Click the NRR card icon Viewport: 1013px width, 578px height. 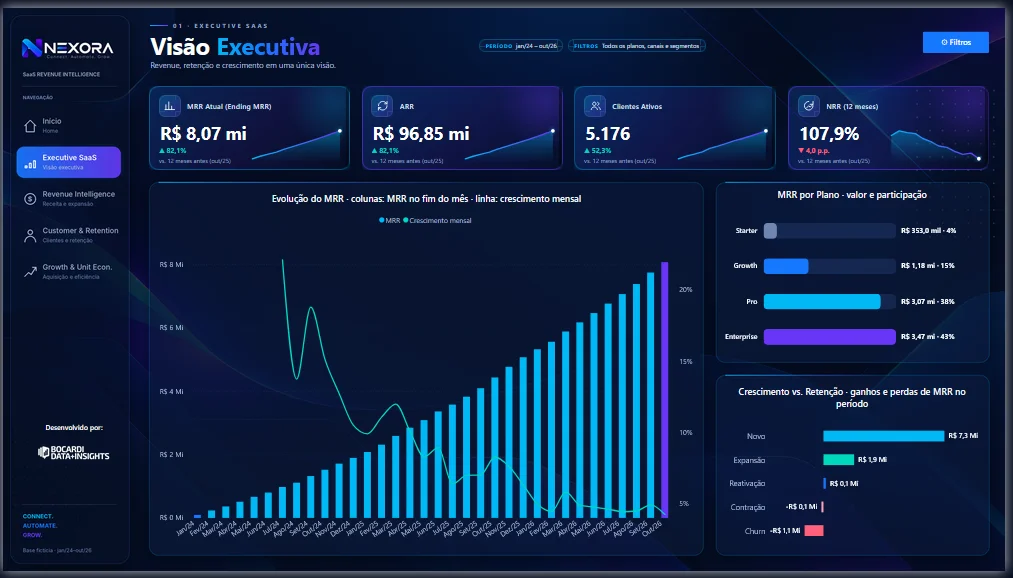(808, 106)
